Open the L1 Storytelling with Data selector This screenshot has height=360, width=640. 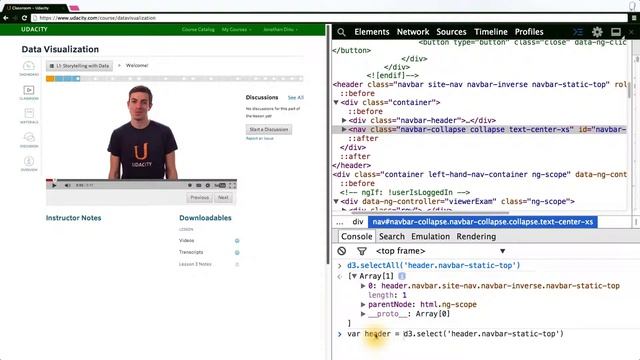pos(79,66)
